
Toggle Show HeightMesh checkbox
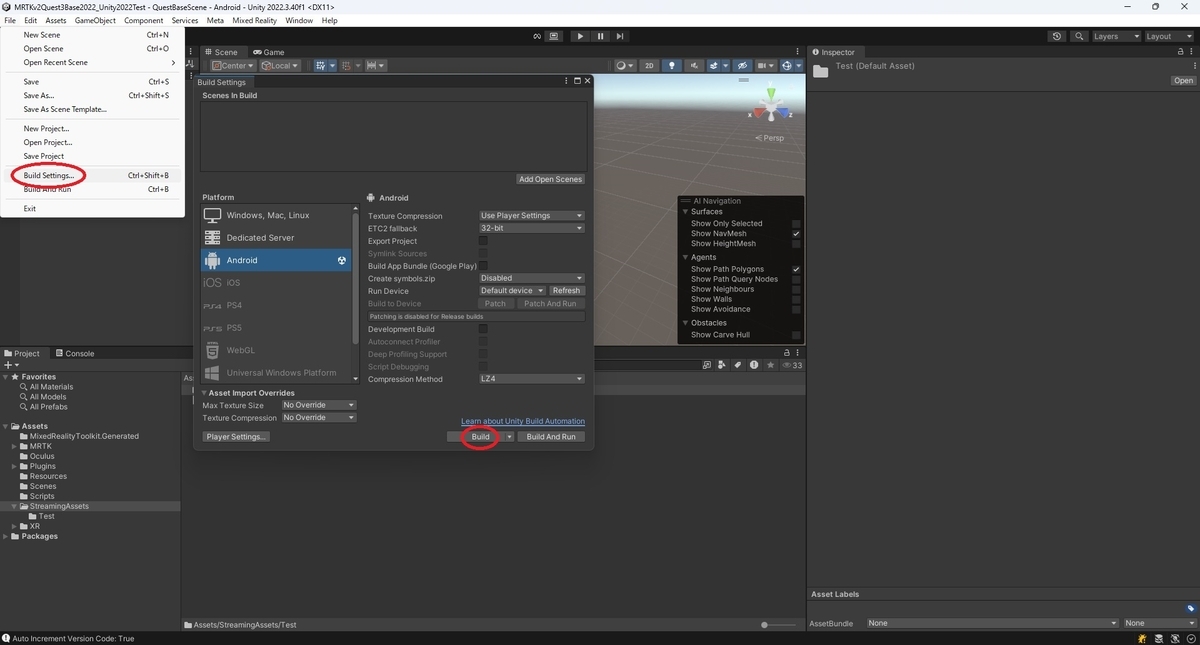tap(796, 244)
